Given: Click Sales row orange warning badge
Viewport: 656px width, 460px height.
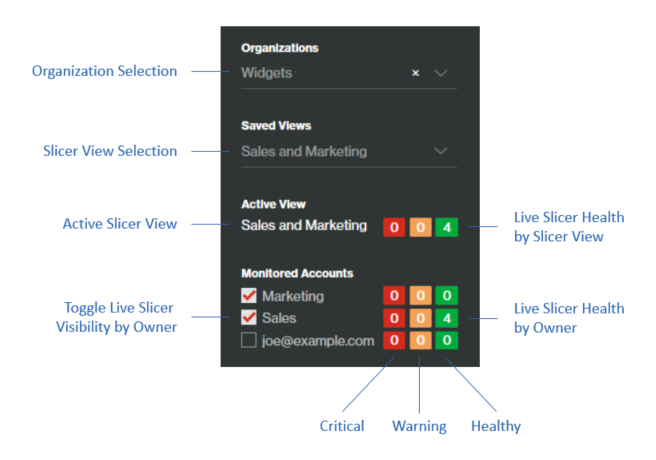Looking at the screenshot, I should [420, 318].
